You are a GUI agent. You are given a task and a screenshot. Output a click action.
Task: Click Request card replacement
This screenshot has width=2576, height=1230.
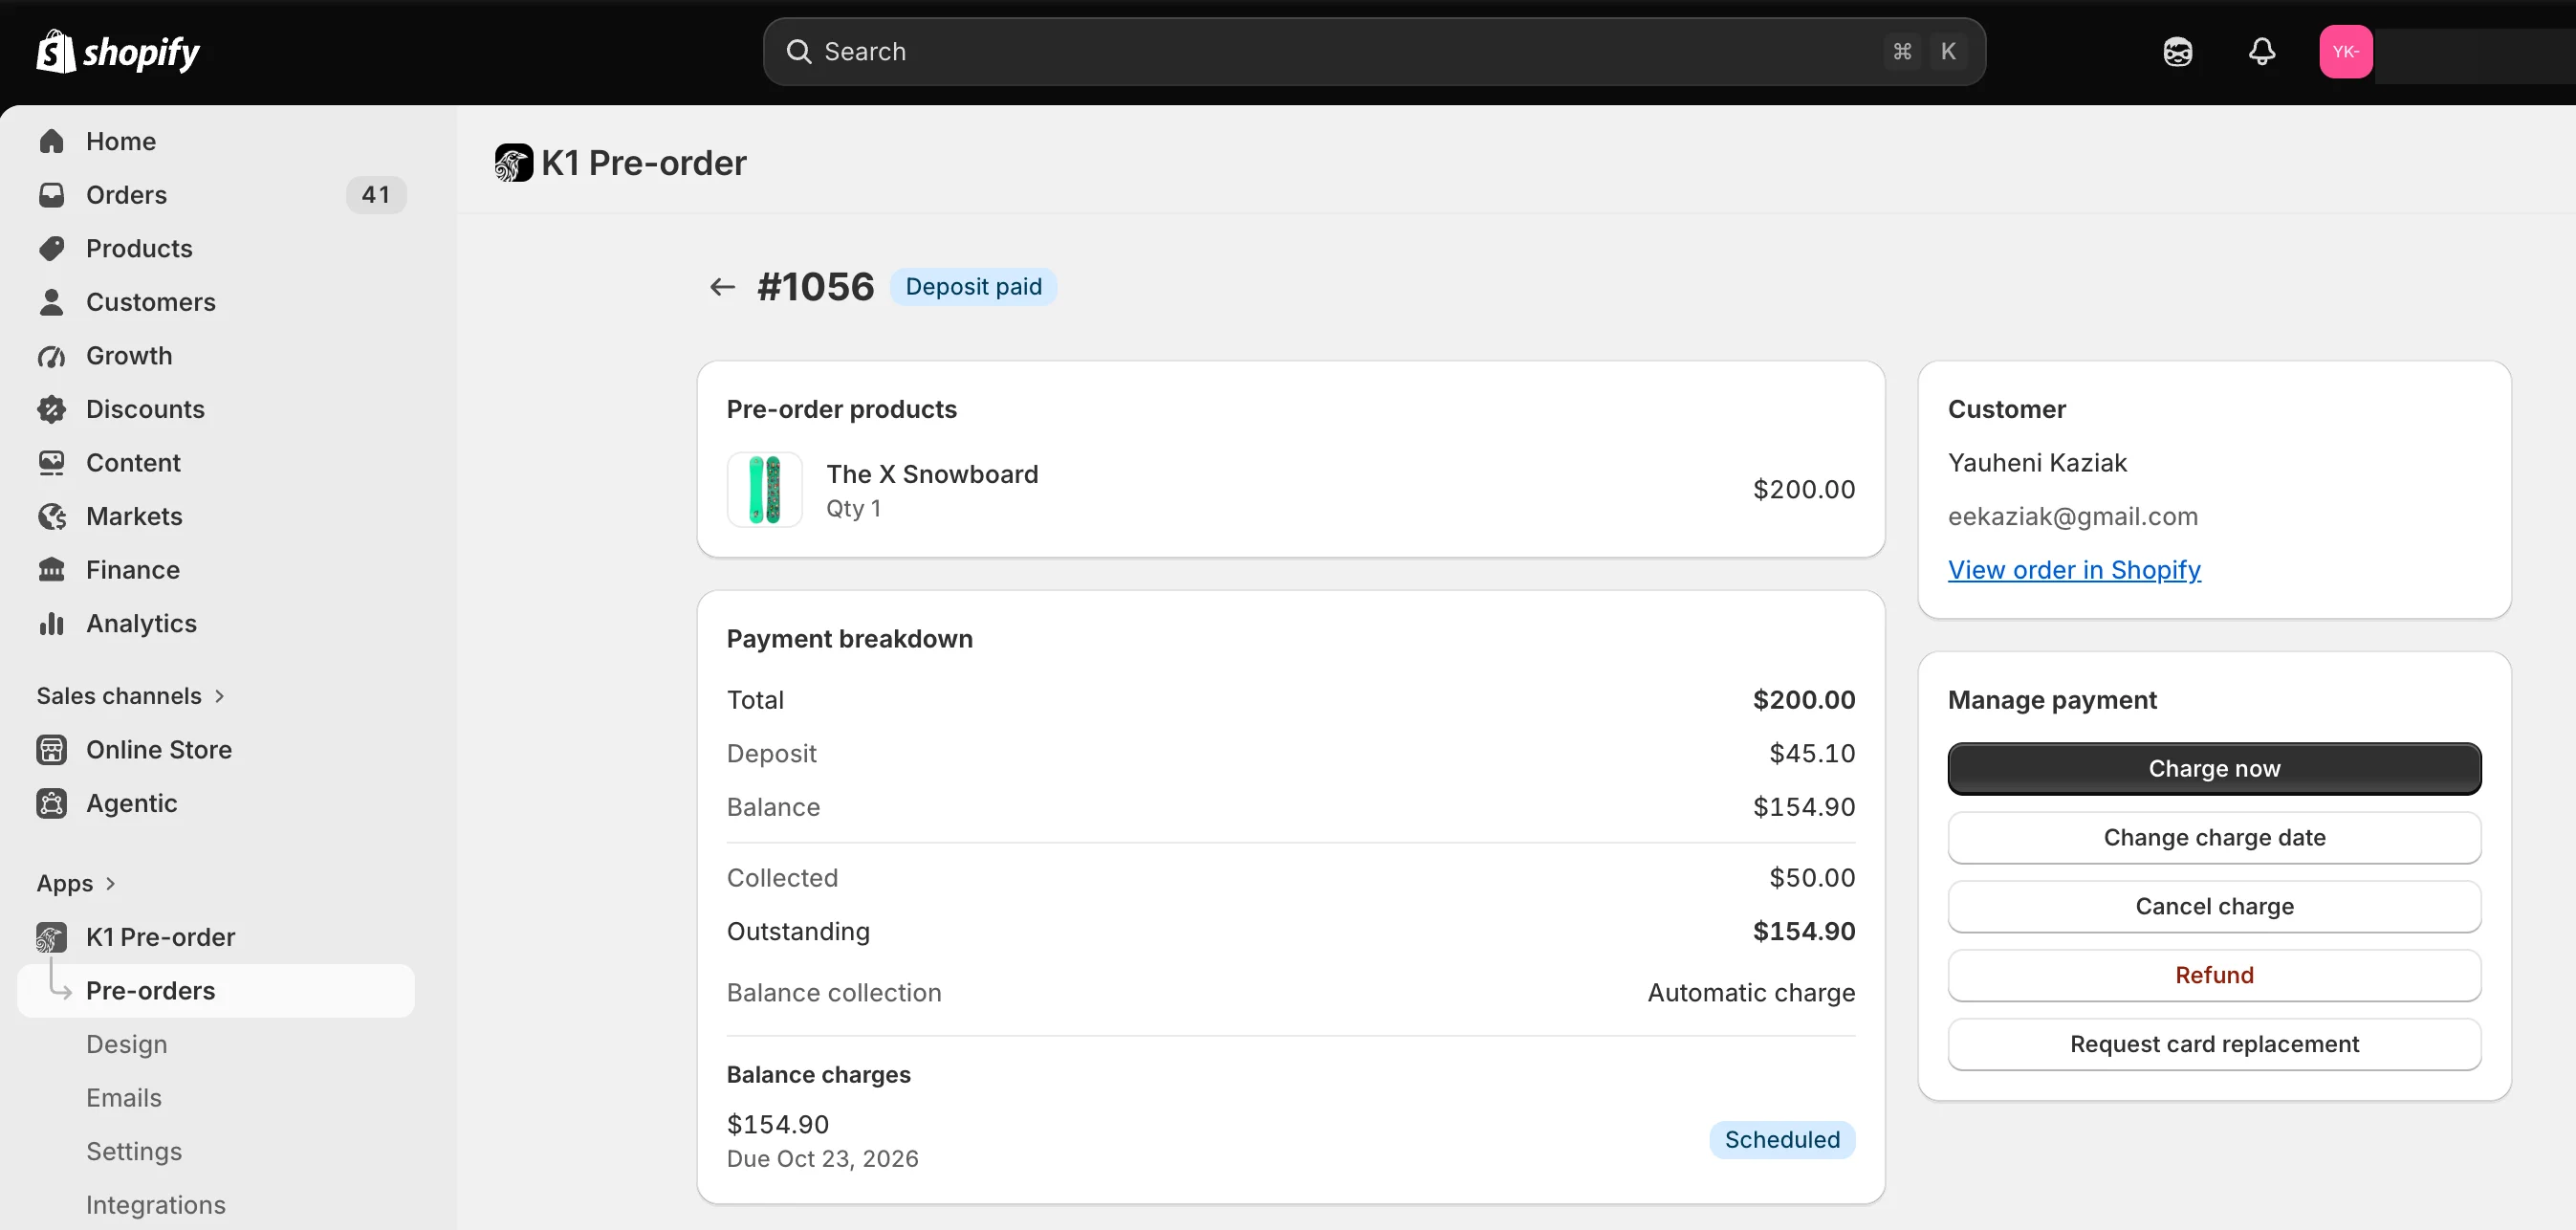tap(2214, 1044)
